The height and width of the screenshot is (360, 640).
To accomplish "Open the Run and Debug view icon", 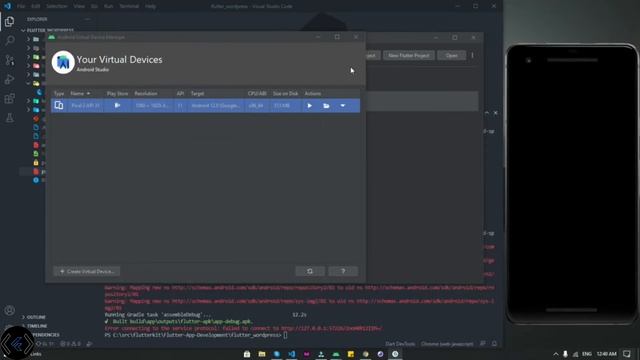I will coord(9,79).
